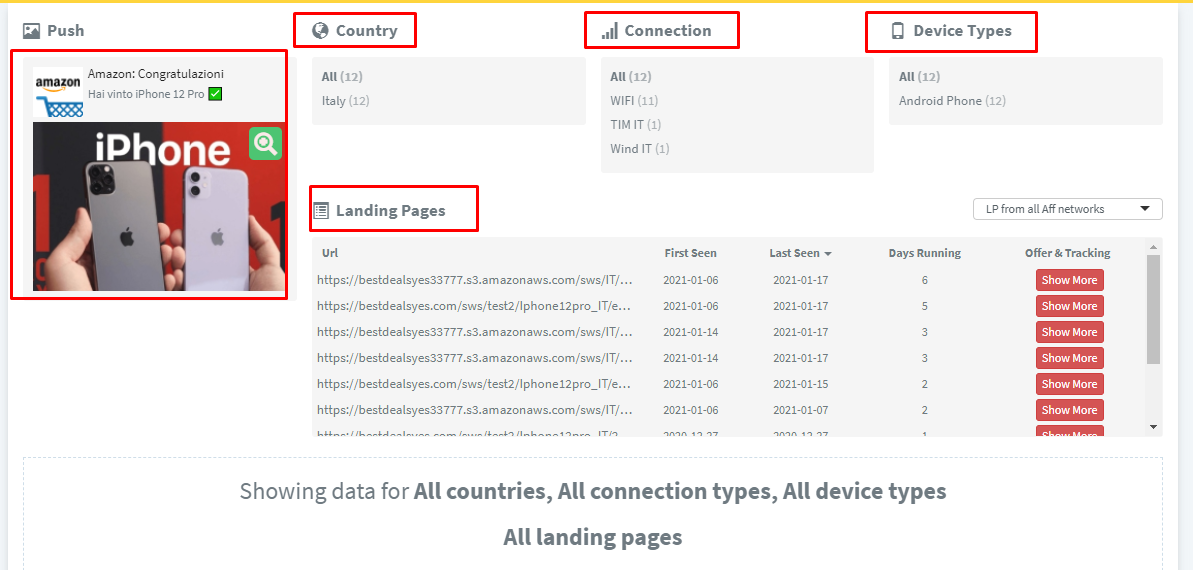The height and width of the screenshot is (570, 1193).
Task: Click the landing pages scrollbar down arrow
Action: (x=1153, y=427)
